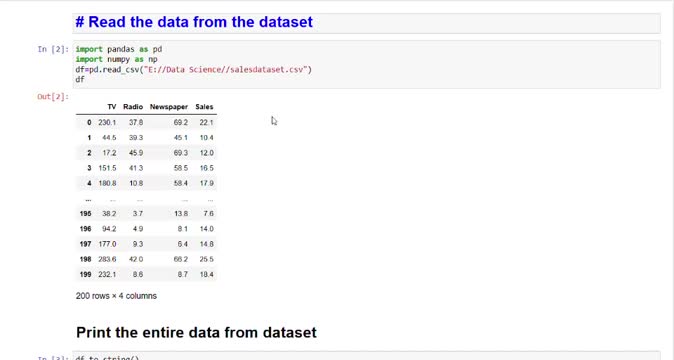Click the TV column header
The height and width of the screenshot is (360, 674).
(x=112, y=107)
